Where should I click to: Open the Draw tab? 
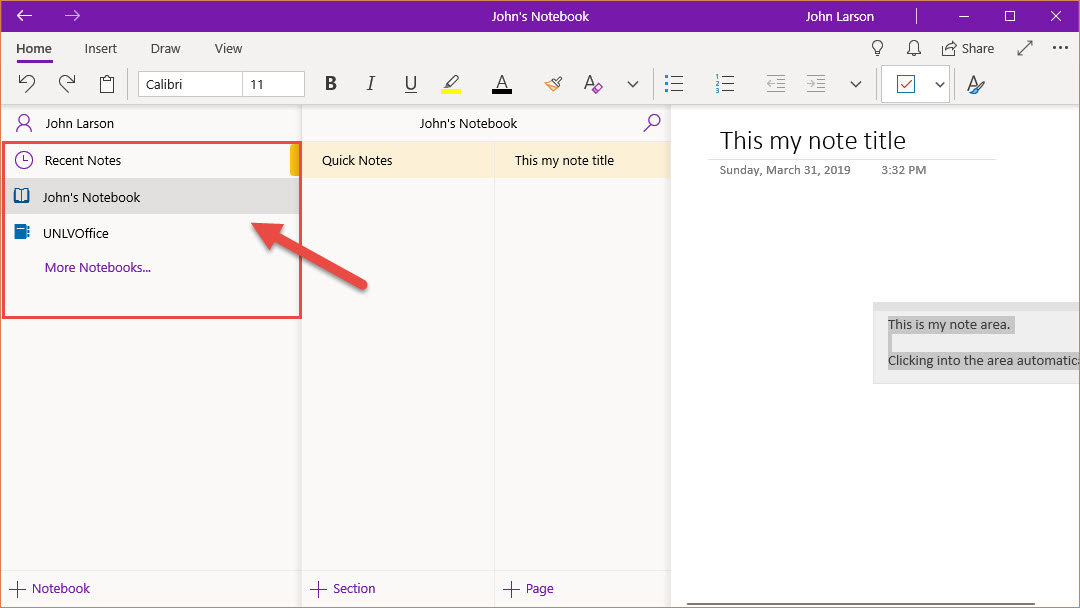(165, 48)
